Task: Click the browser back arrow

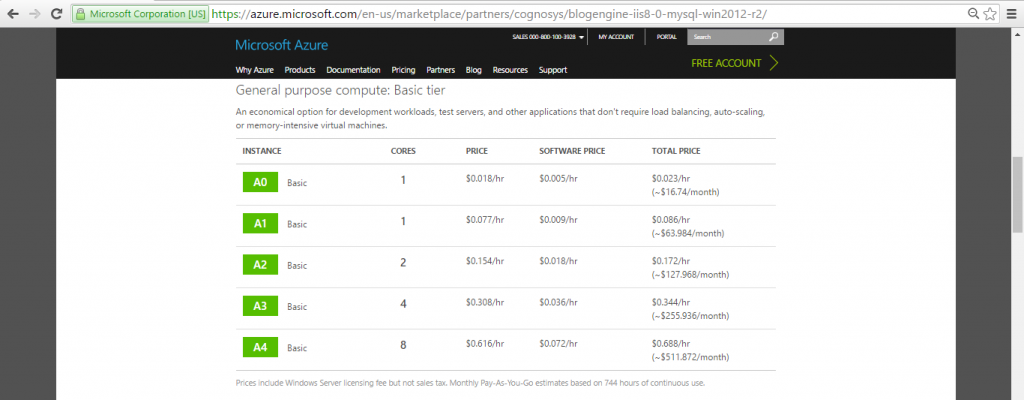Action: tap(12, 15)
